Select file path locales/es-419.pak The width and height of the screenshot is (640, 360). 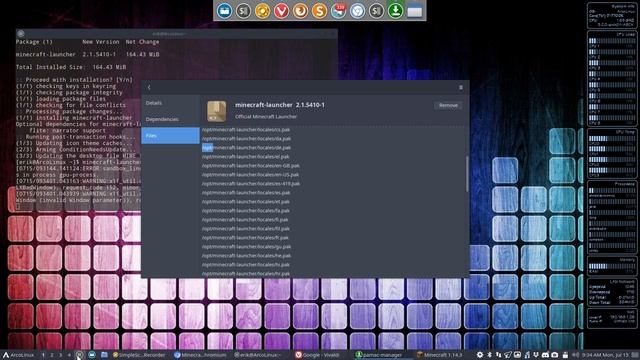click(251, 184)
